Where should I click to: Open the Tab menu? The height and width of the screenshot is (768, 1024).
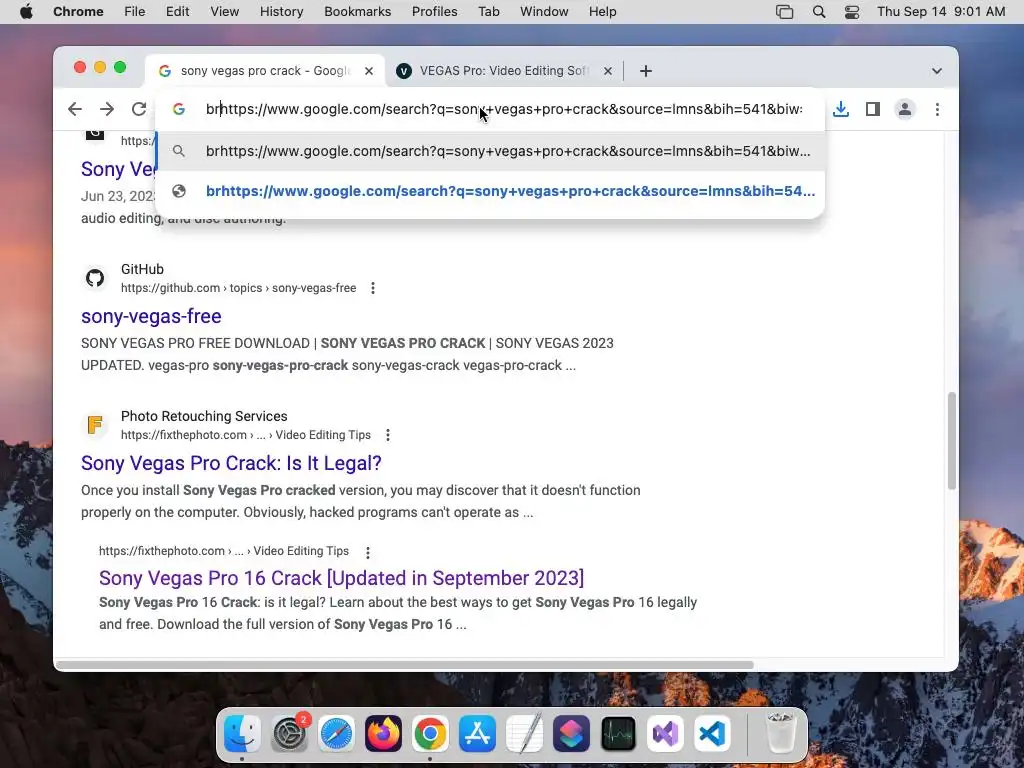[488, 12]
